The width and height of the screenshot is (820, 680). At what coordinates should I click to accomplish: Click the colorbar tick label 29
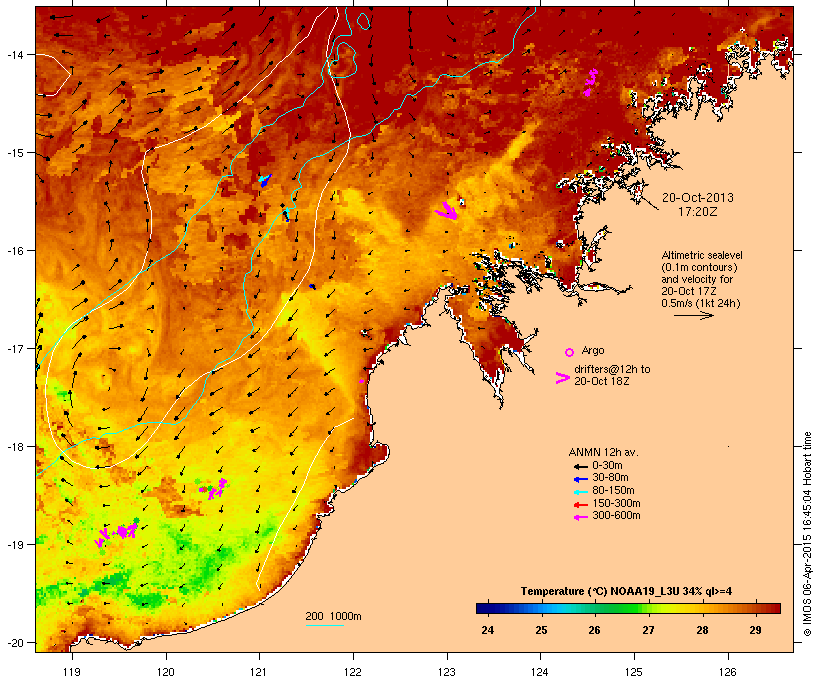755,630
